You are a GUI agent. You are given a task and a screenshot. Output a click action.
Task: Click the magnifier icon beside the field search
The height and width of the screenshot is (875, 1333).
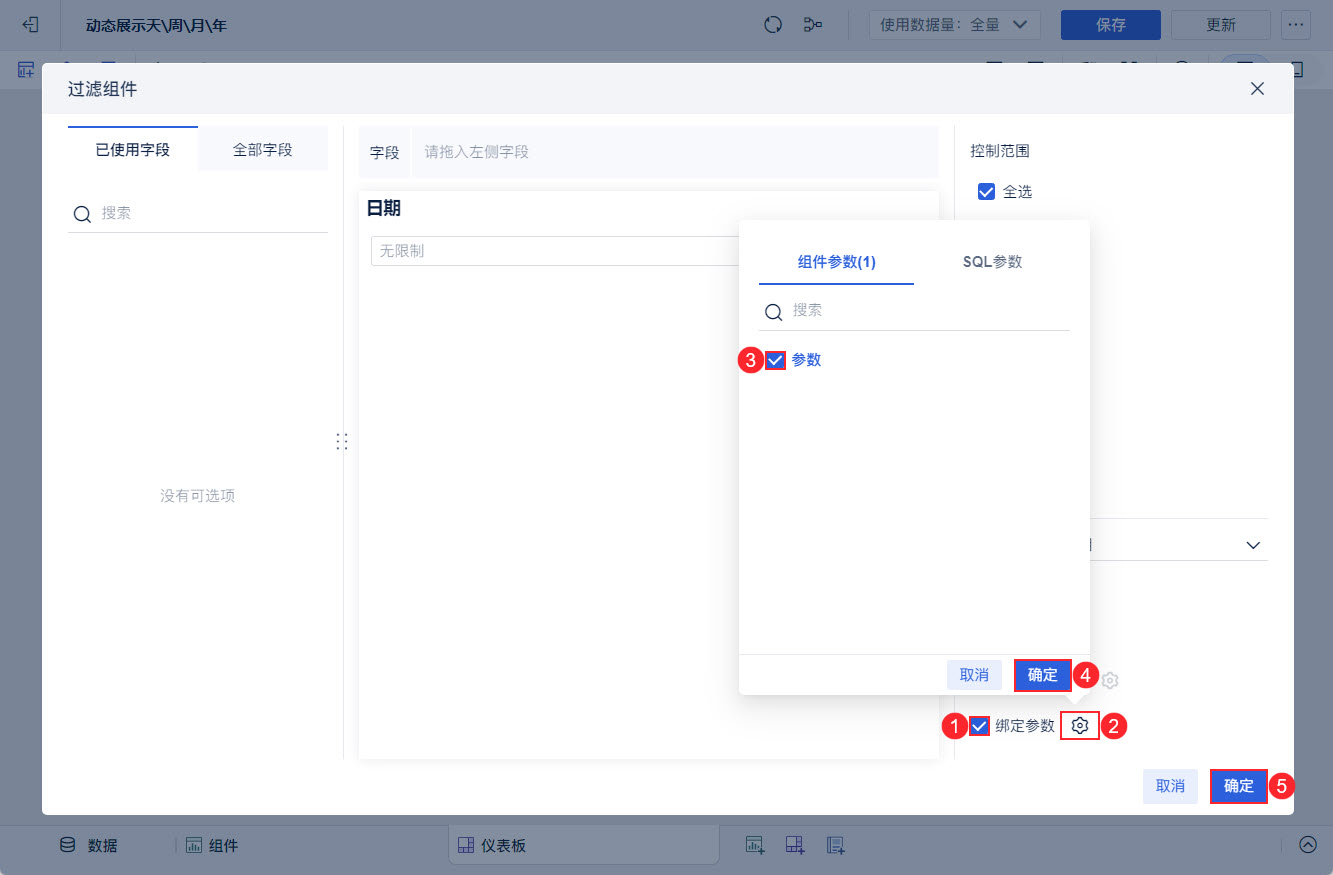(x=82, y=214)
